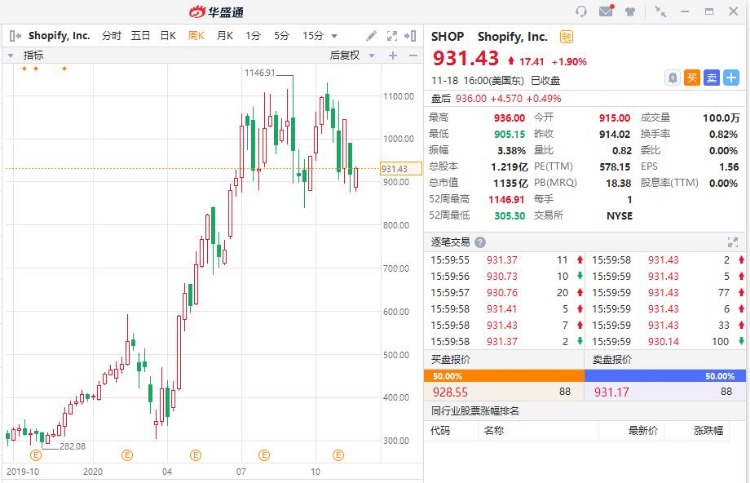Click the 总市值 value 1135亿
This screenshot has width=750, height=483.
[x=511, y=183]
